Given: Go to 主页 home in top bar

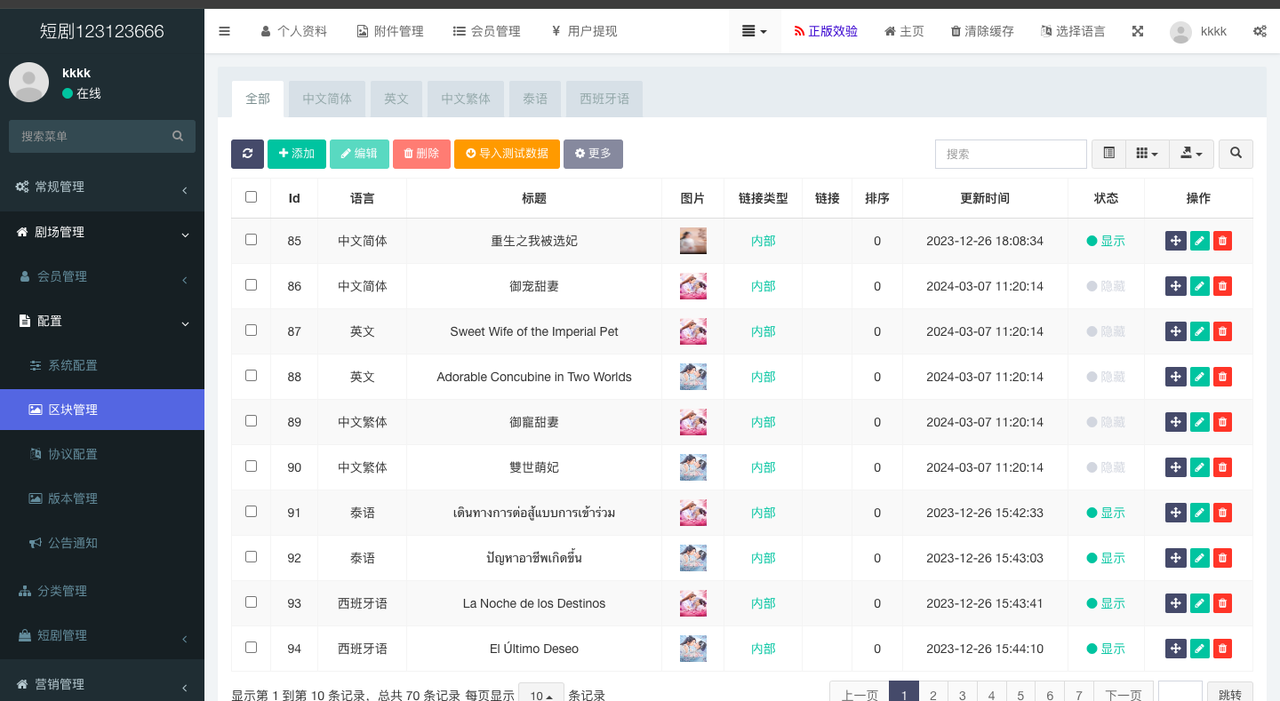Looking at the screenshot, I should pyautogui.click(x=904, y=31).
